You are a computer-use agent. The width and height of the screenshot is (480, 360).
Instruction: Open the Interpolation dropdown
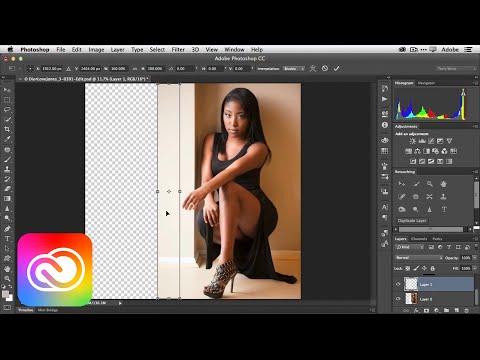coord(294,68)
